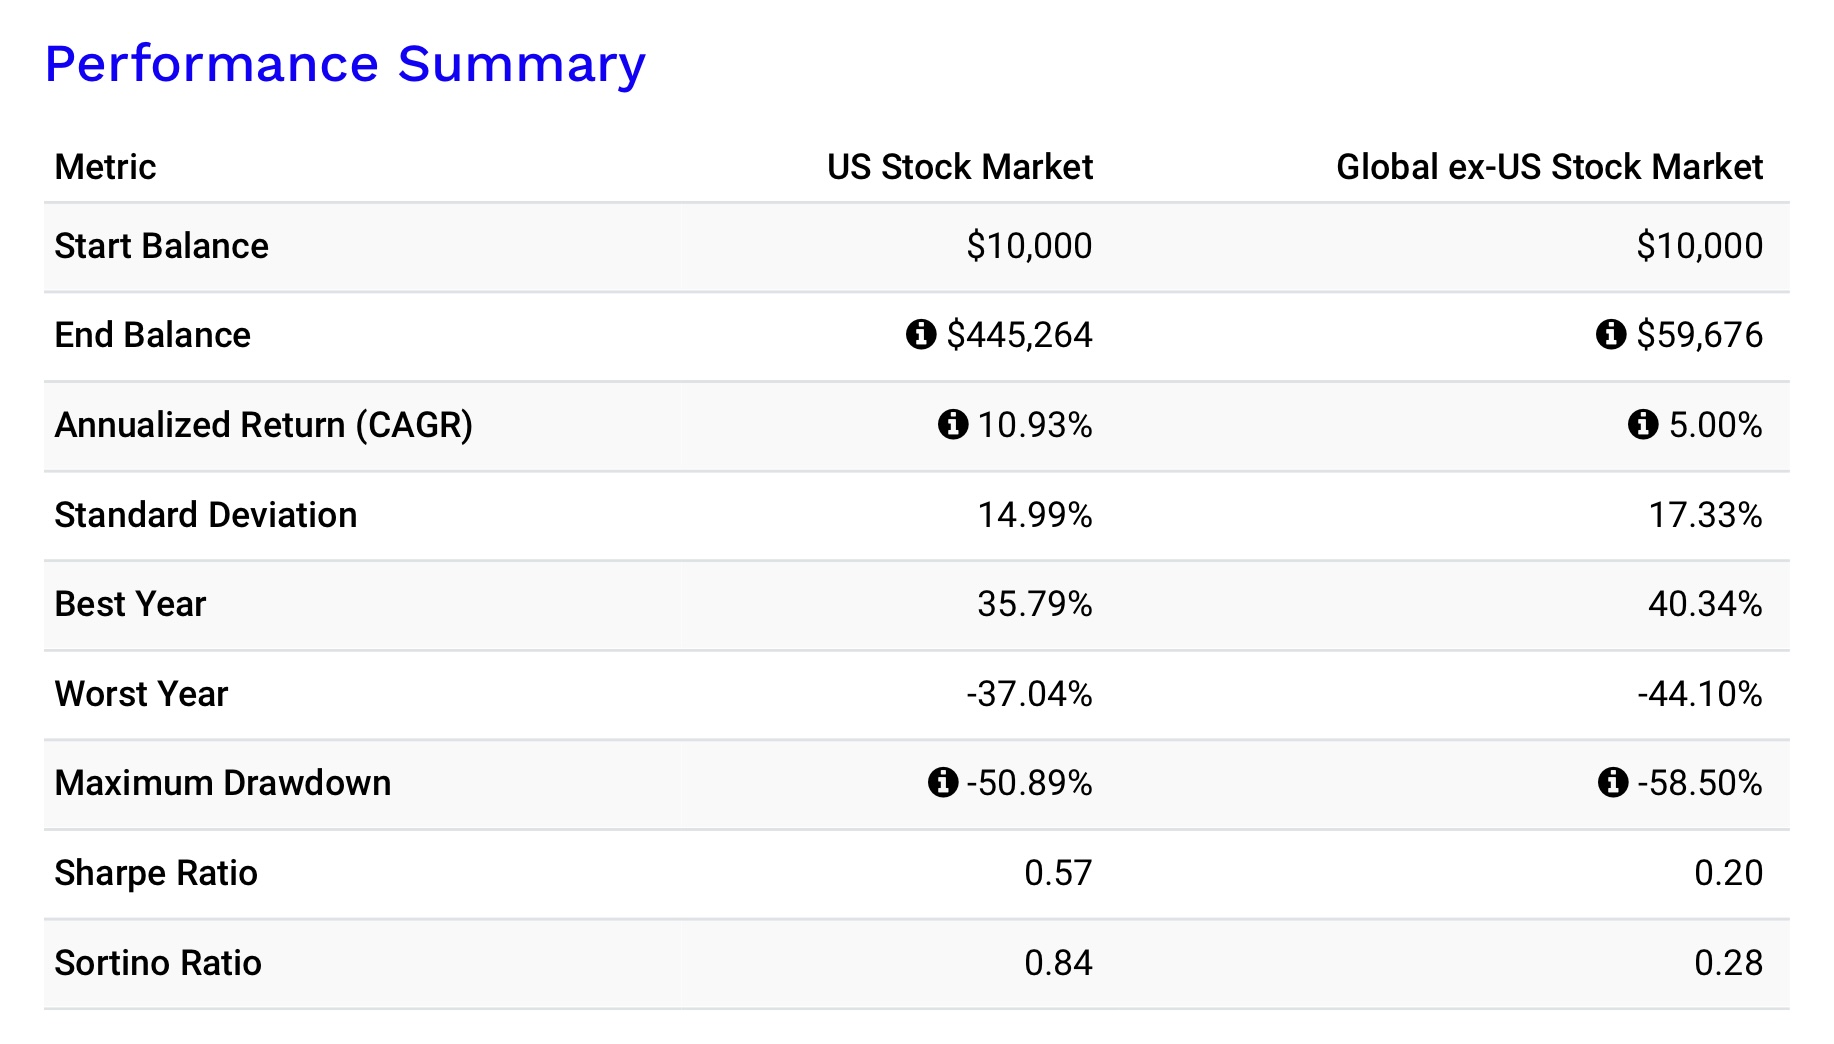Viewport: 1834px width, 1044px height.
Task: Click the Maximum Drawdown row label
Action: click(x=222, y=783)
